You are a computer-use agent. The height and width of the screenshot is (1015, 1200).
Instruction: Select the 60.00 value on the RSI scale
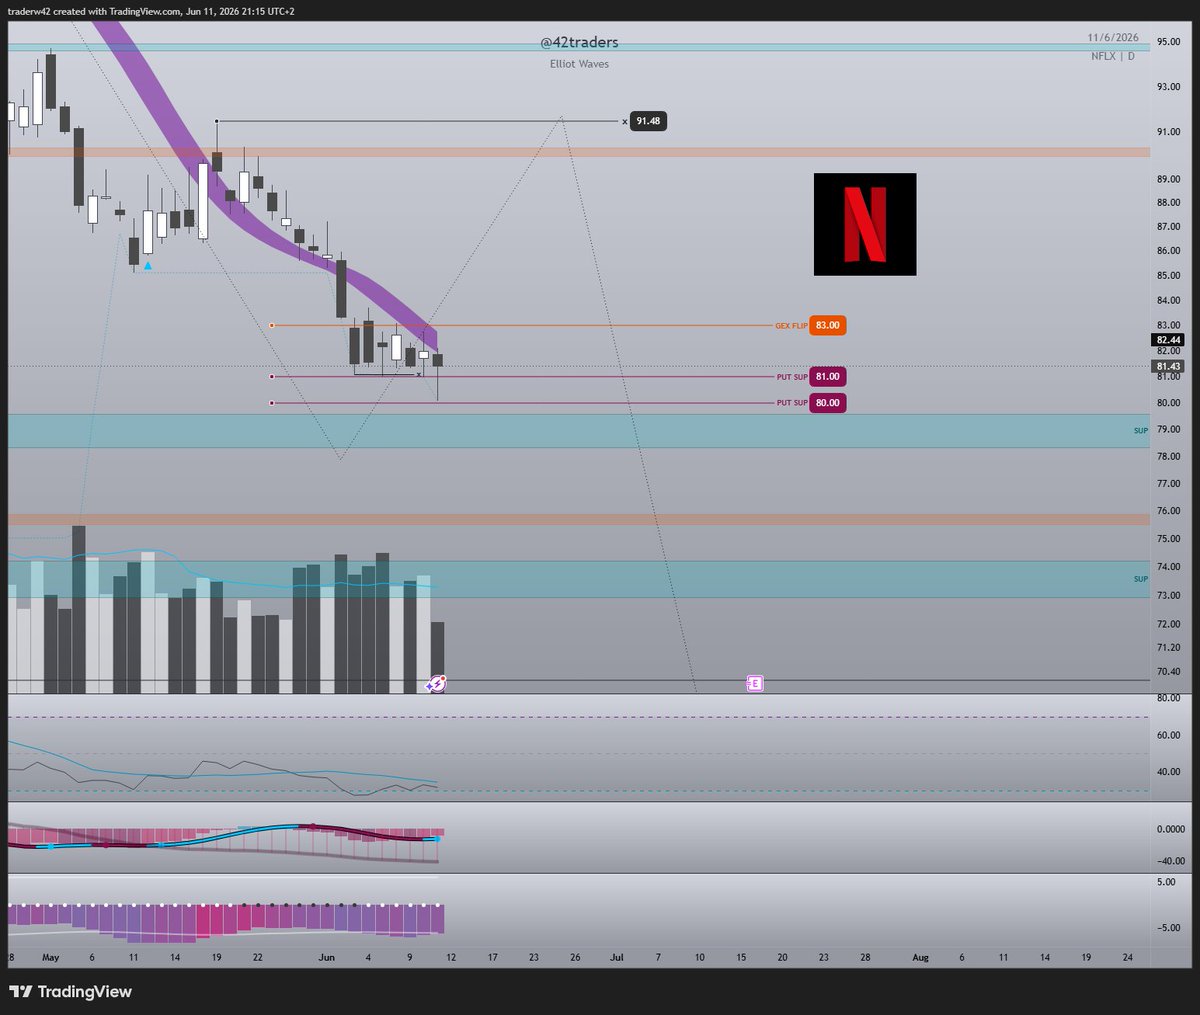(1167, 735)
